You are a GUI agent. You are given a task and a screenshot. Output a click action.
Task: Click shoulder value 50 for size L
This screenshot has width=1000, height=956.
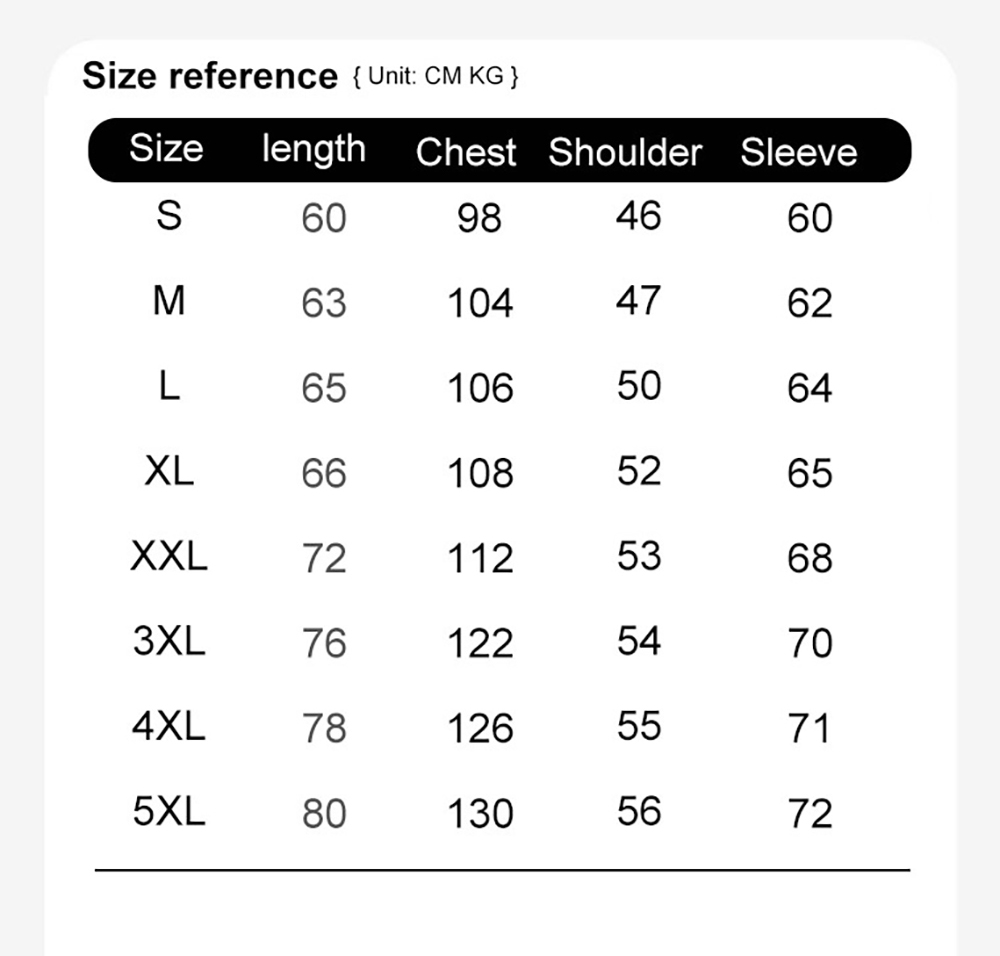point(639,386)
